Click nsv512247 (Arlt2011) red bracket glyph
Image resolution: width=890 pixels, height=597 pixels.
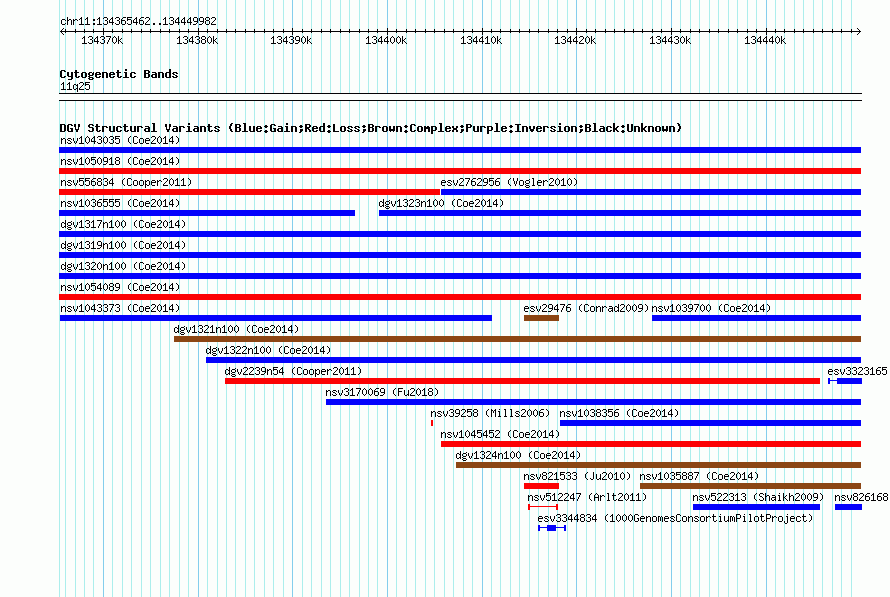click(543, 507)
